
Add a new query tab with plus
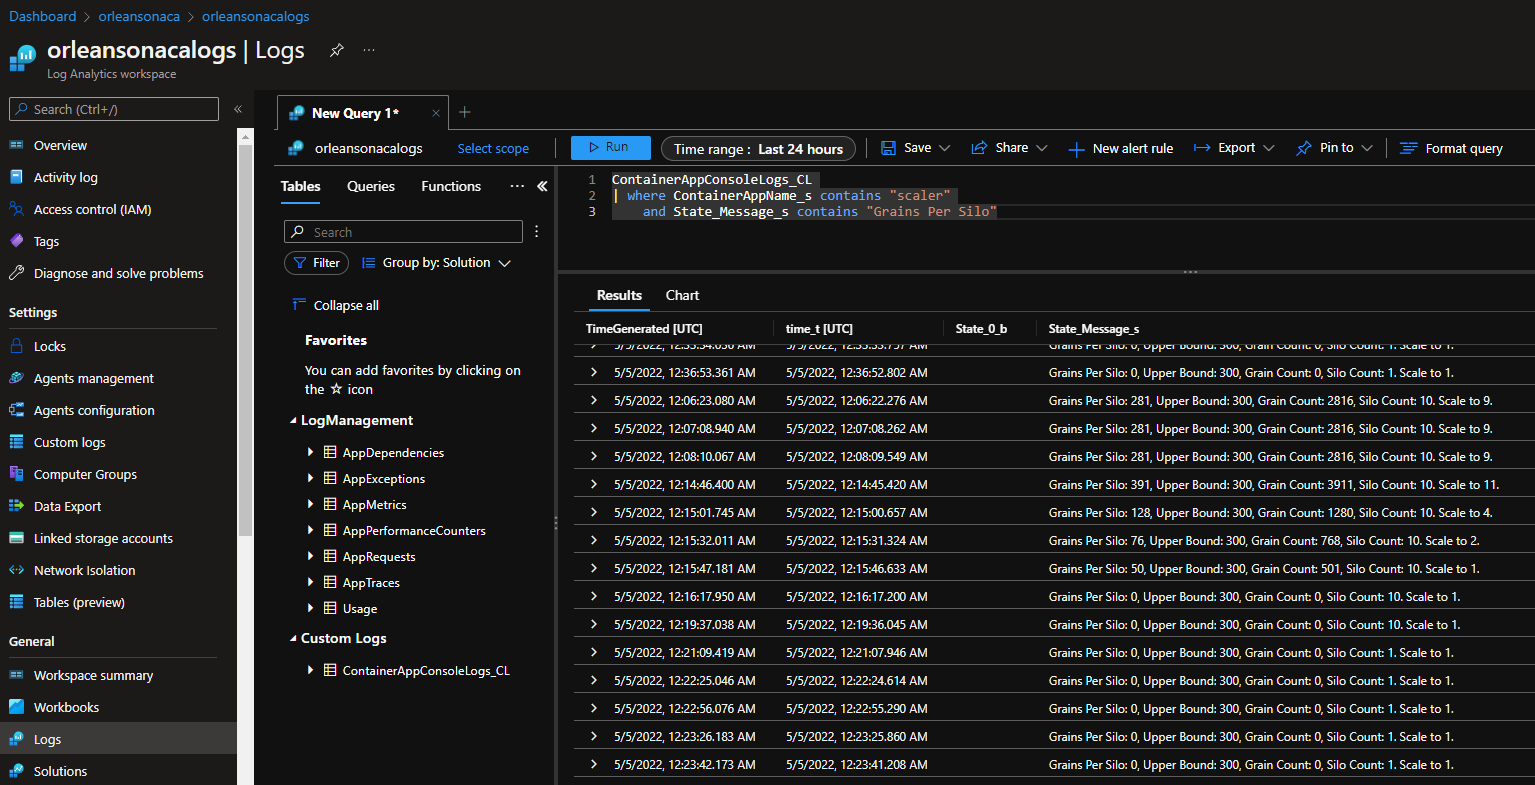click(x=464, y=112)
